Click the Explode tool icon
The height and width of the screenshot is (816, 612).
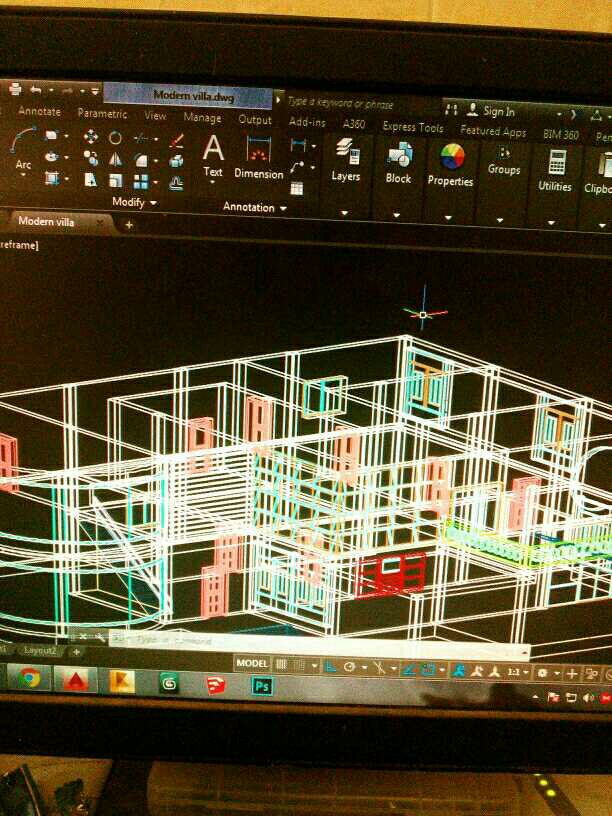coord(176,161)
